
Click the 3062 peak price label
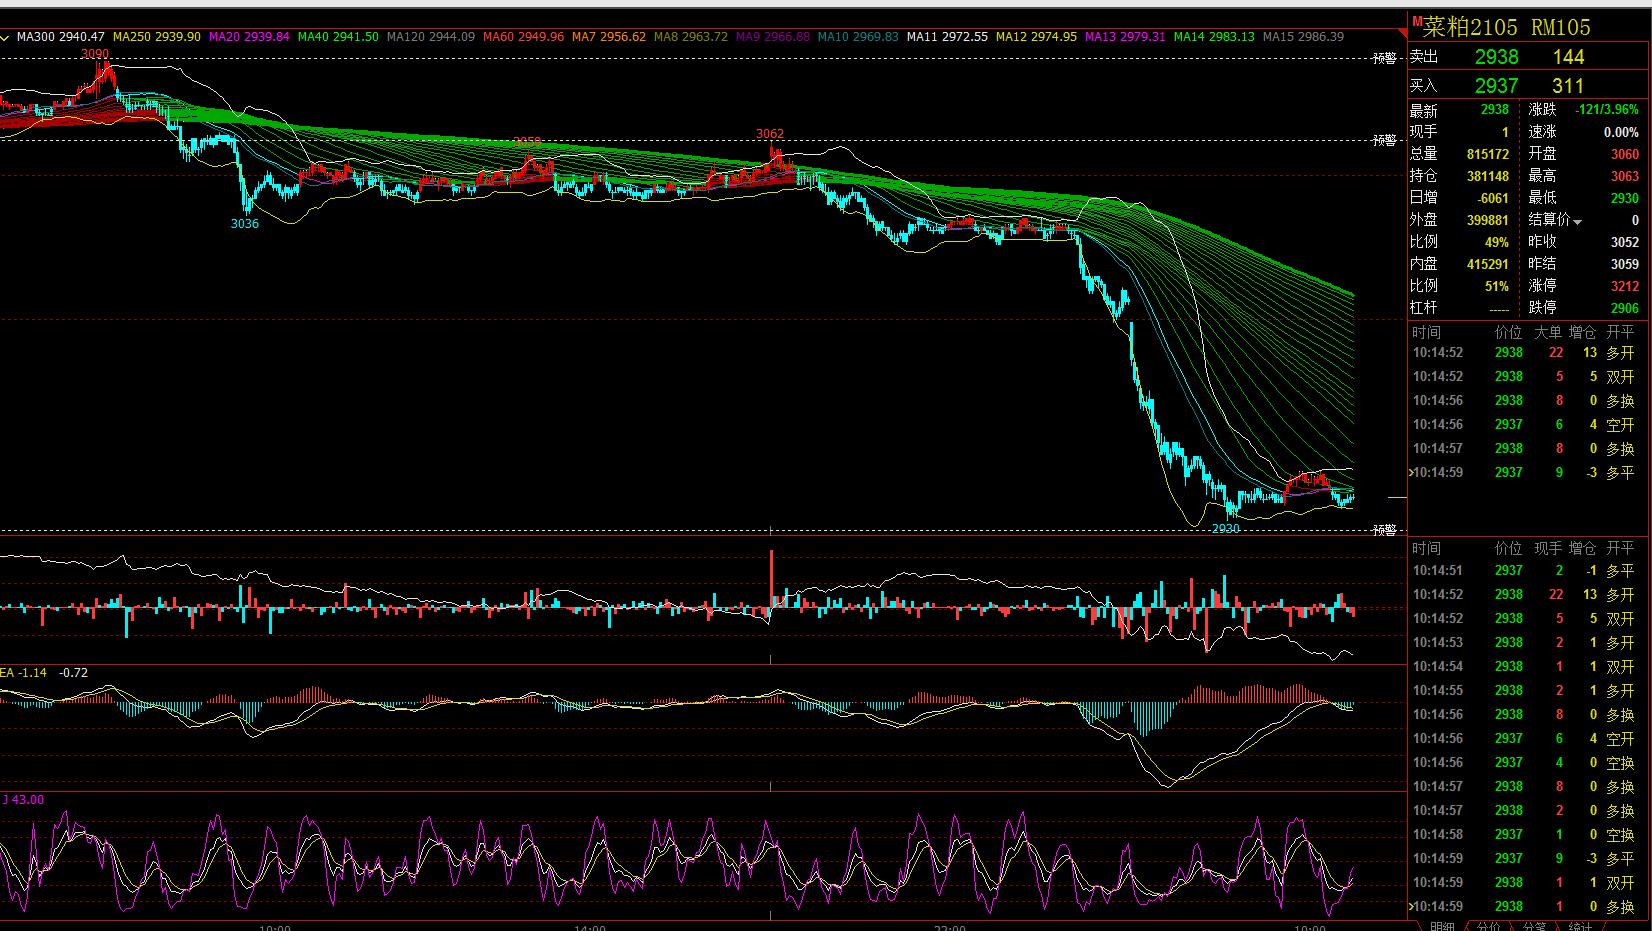770,134
